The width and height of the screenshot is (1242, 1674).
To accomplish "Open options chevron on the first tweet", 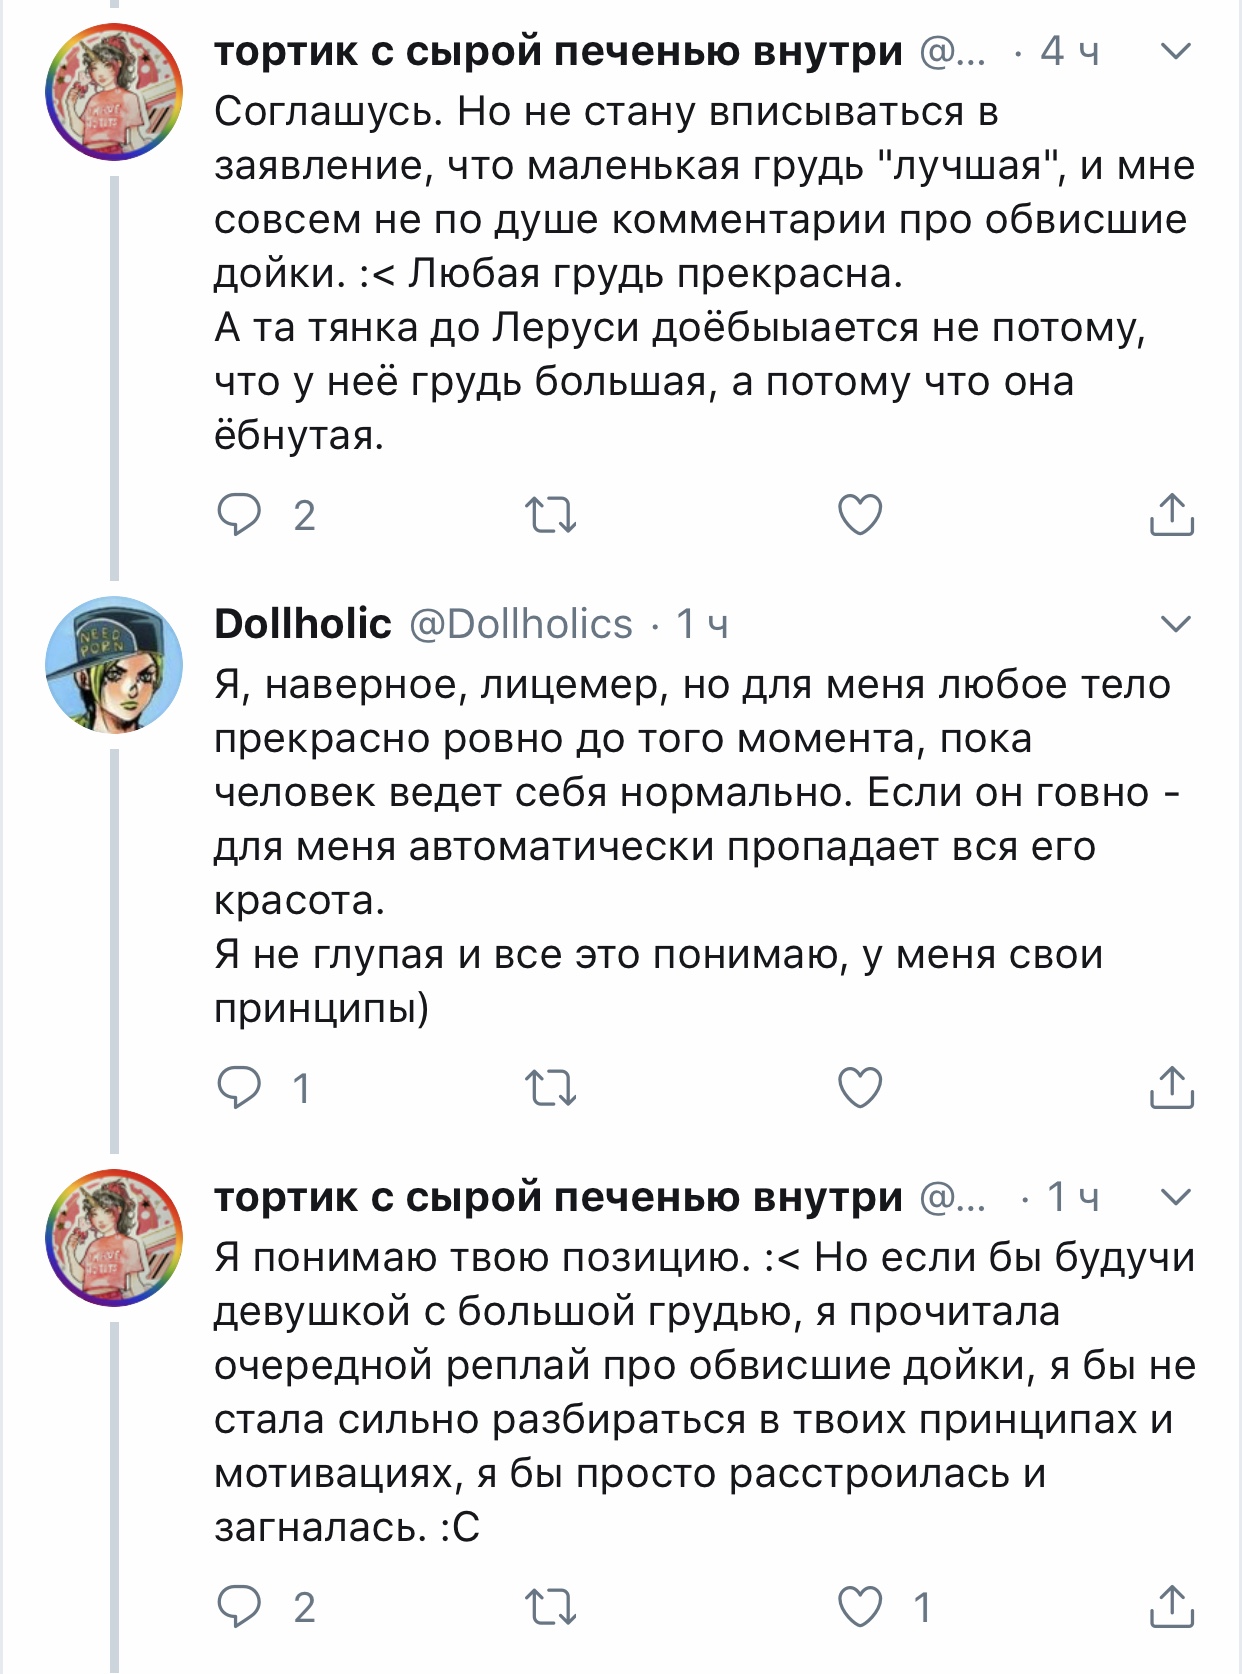I will pos(1176,51).
